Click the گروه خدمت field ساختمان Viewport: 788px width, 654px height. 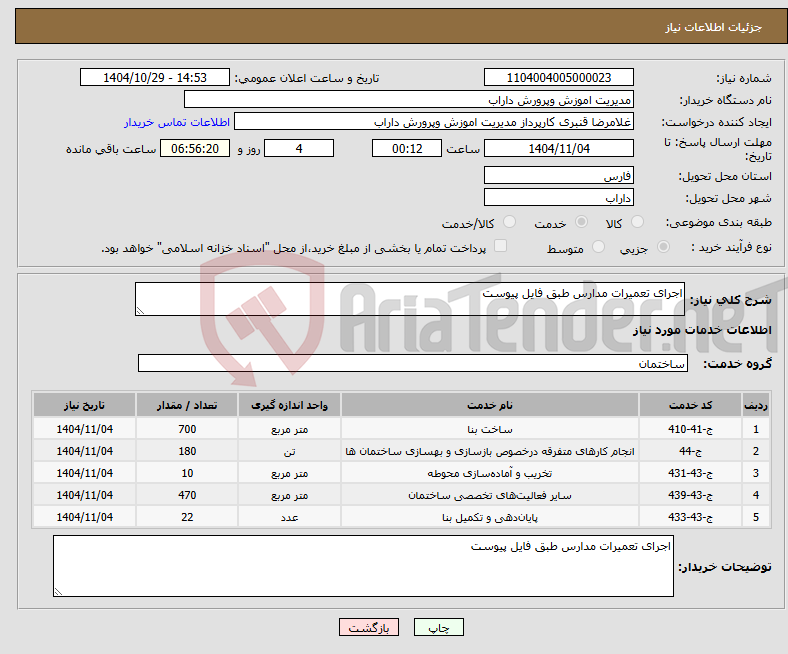pyautogui.click(x=413, y=363)
